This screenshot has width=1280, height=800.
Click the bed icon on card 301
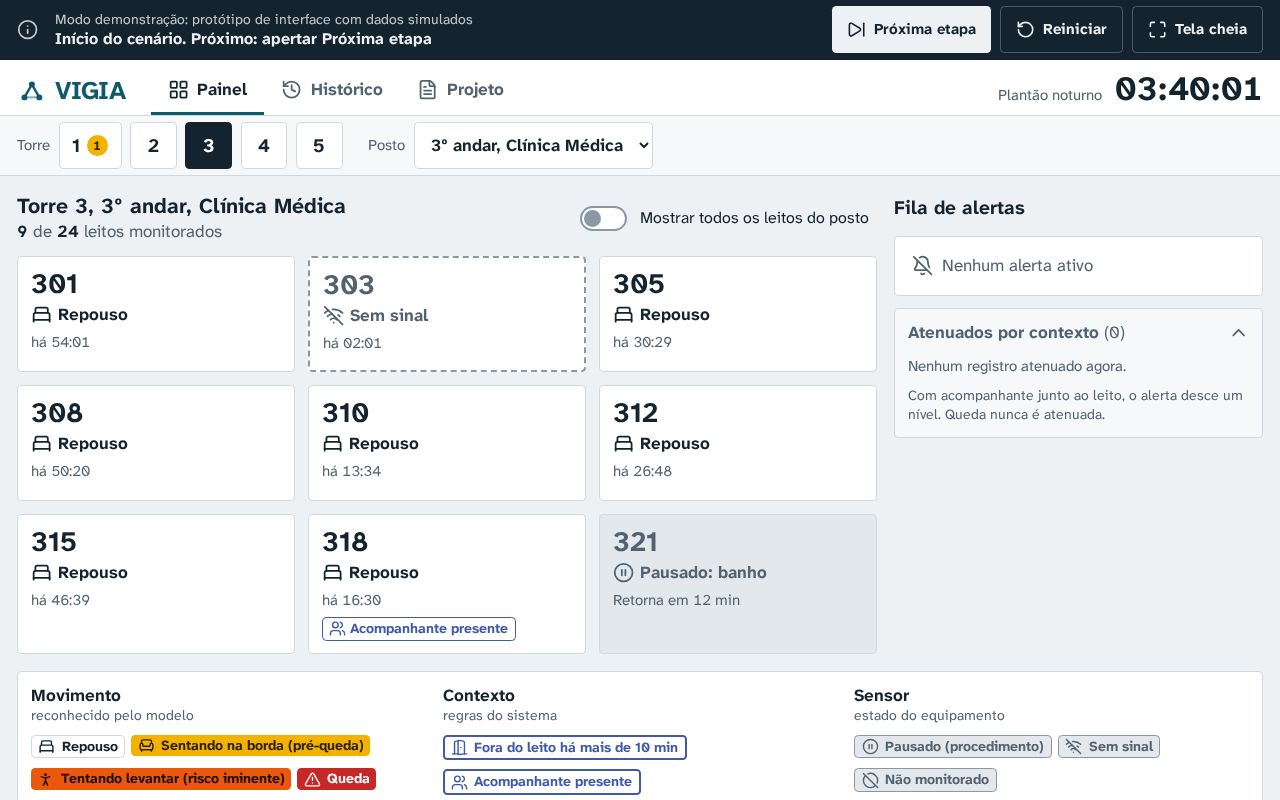(41, 315)
